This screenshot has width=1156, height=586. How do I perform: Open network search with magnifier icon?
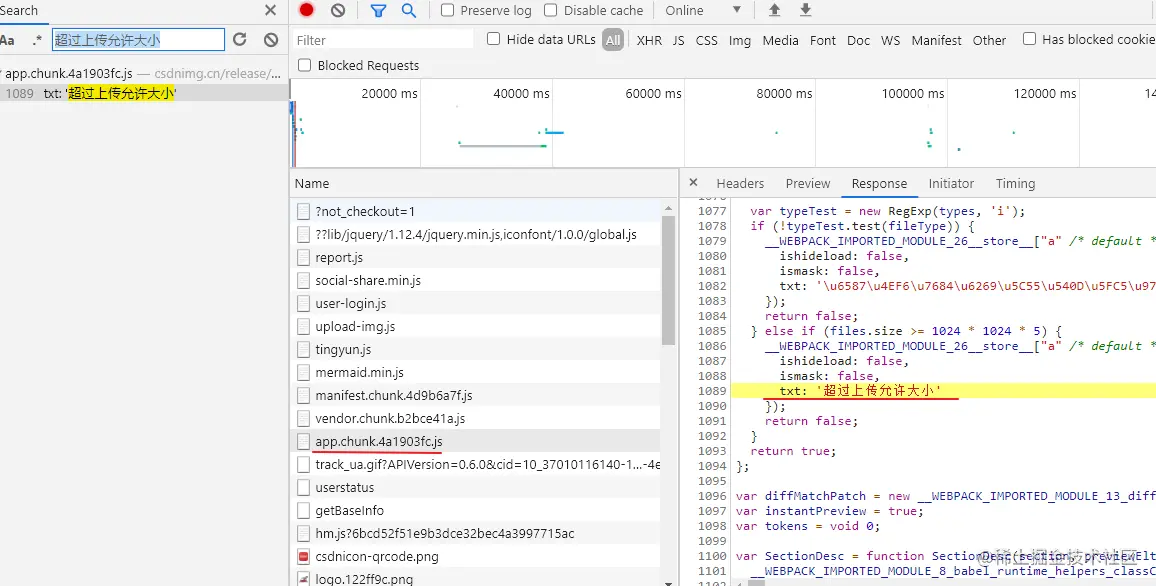coord(408,10)
